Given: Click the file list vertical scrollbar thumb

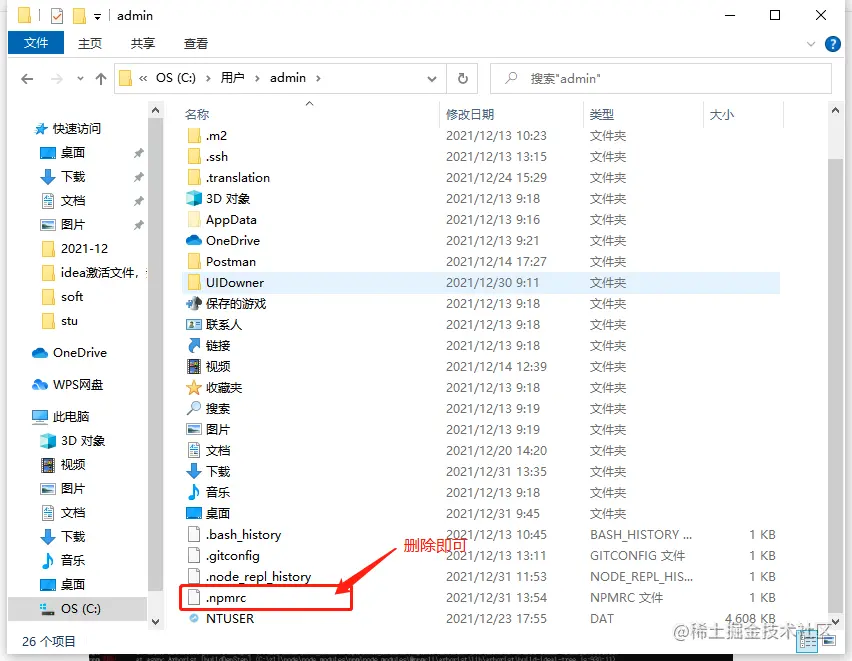Looking at the screenshot, I should coord(836,386).
